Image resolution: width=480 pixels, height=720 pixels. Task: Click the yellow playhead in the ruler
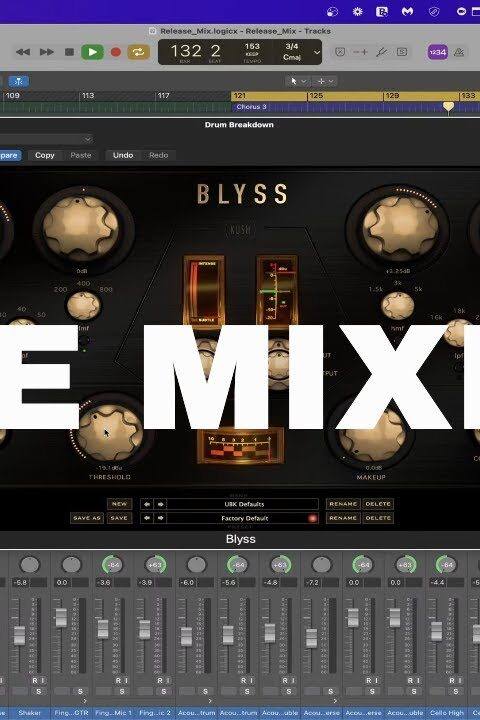coord(448,107)
